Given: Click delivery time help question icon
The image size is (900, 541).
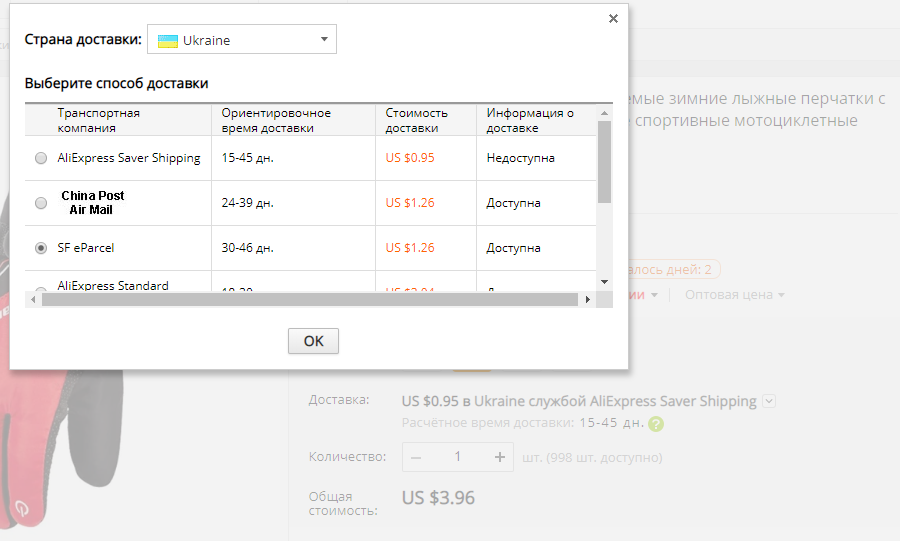Looking at the screenshot, I should pos(656,424).
